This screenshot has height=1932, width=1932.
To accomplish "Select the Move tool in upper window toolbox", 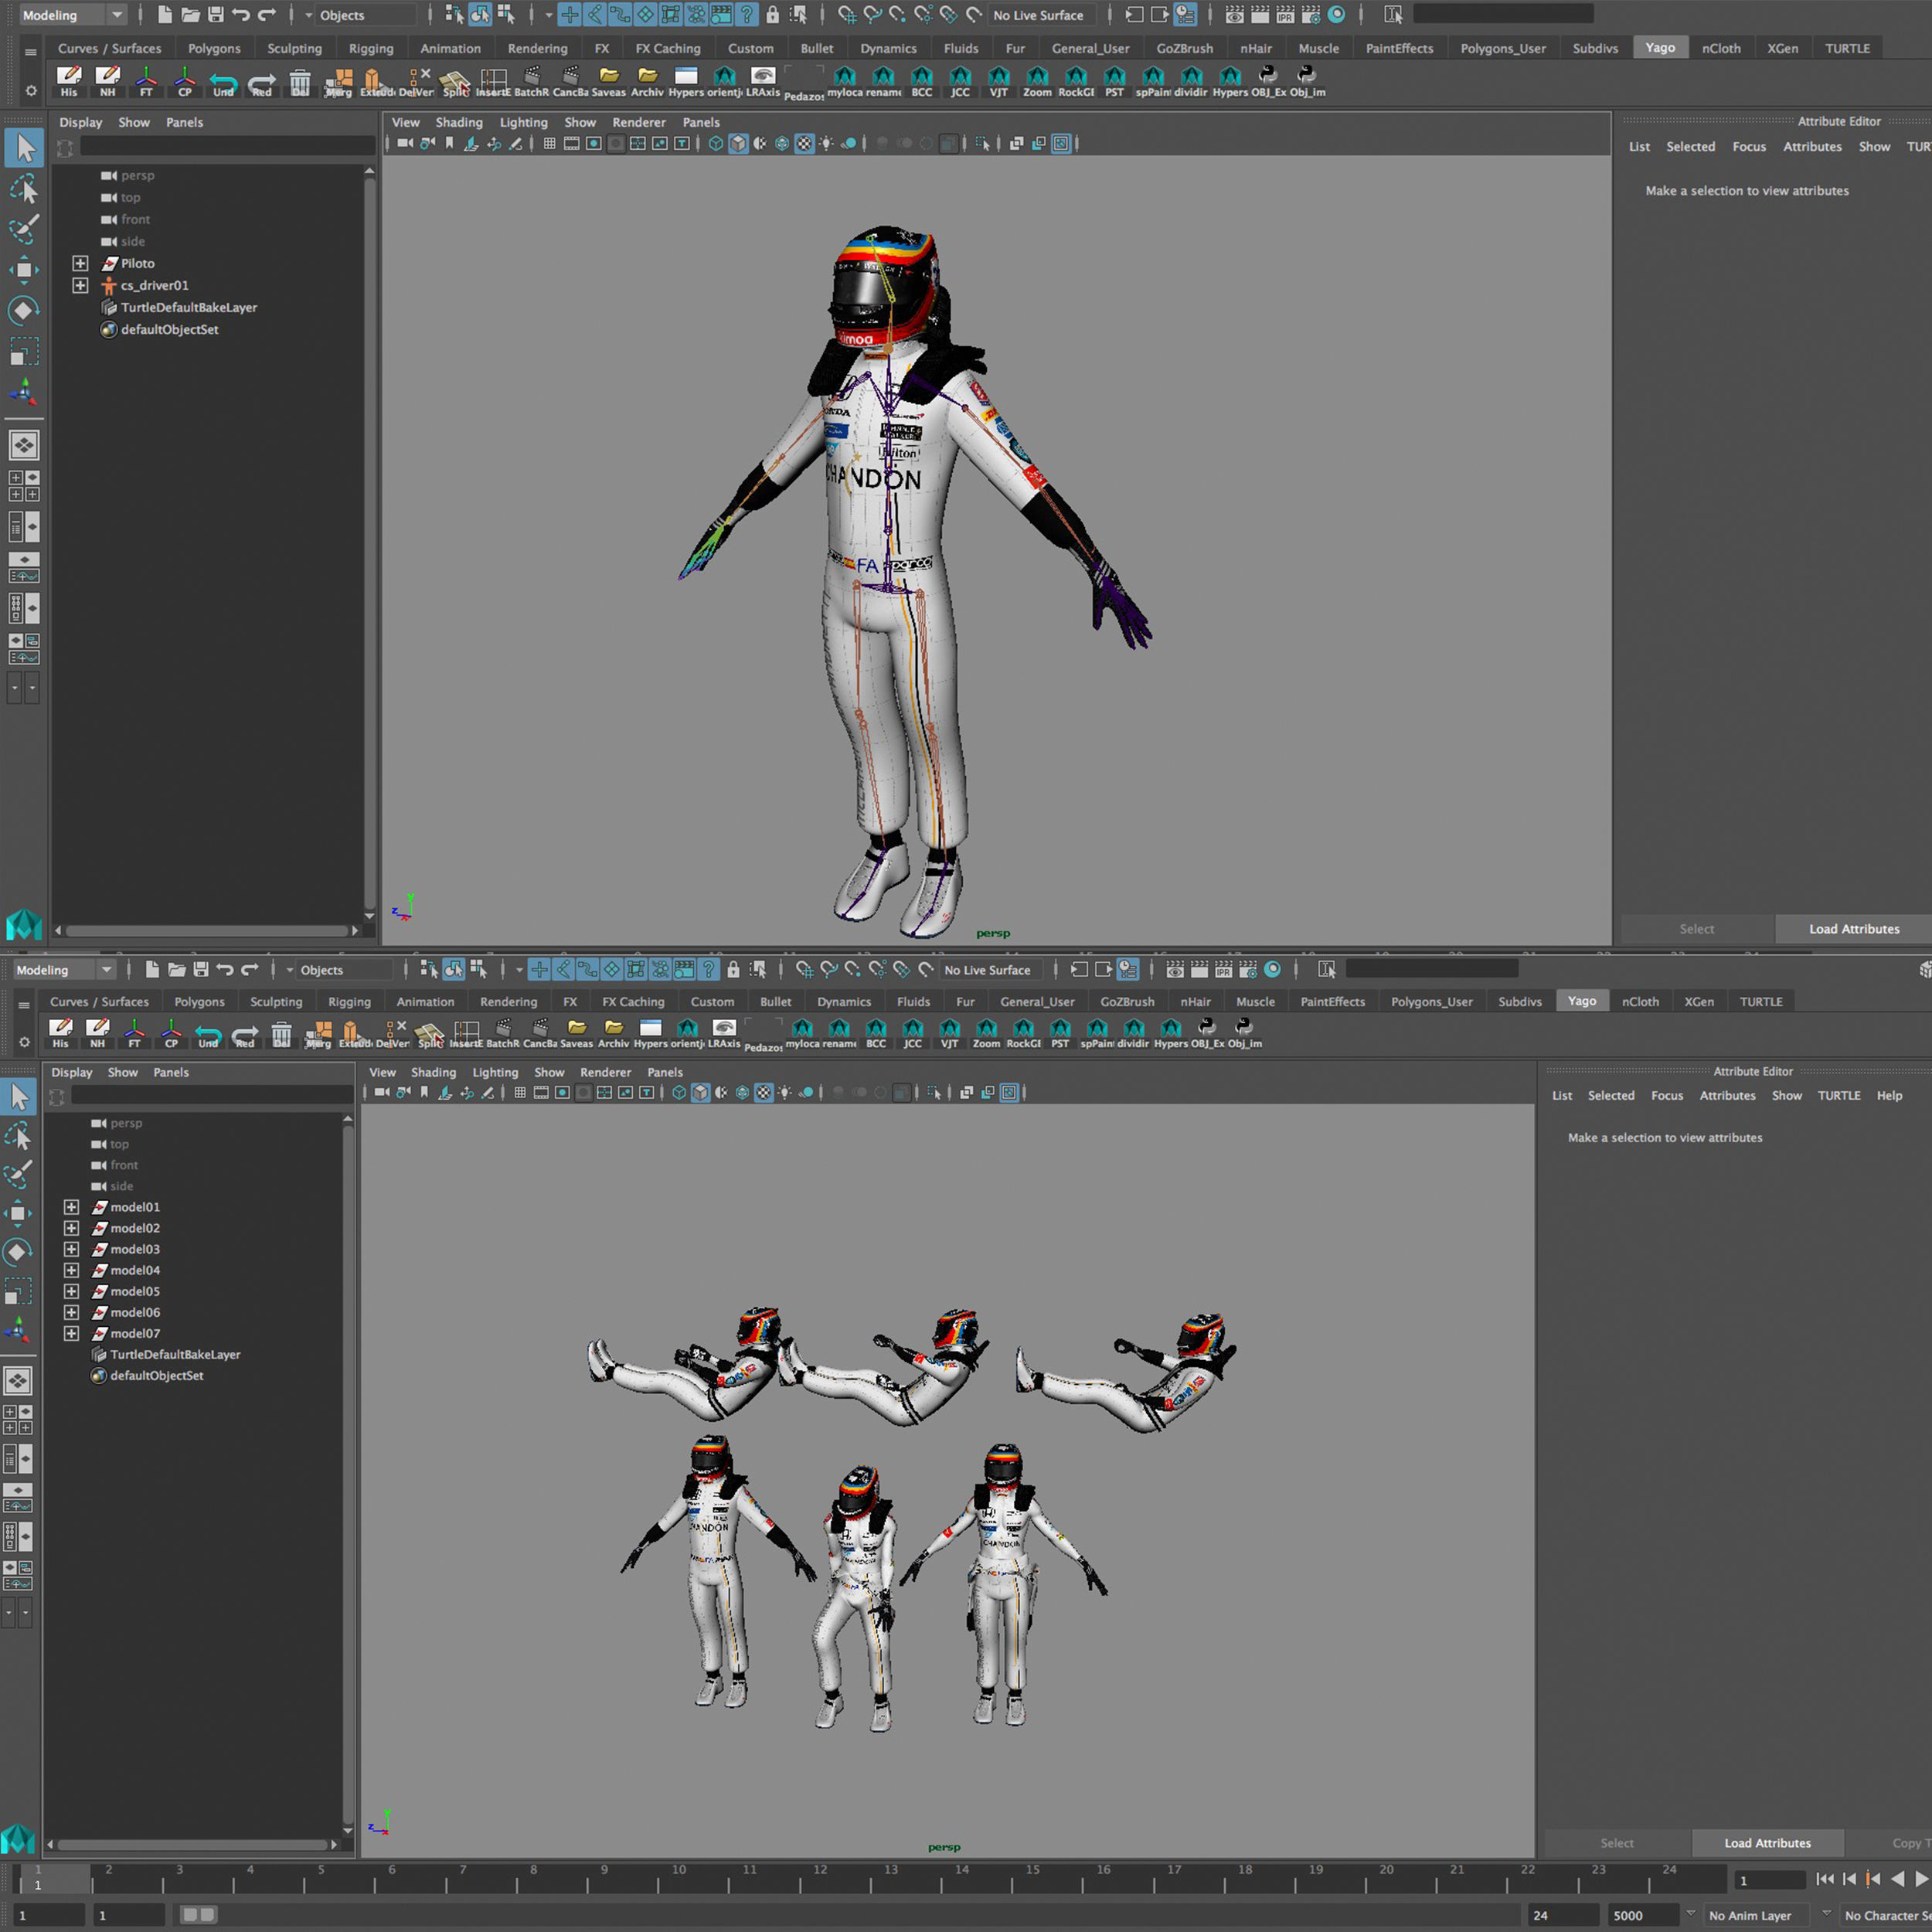I will [24, 270].
